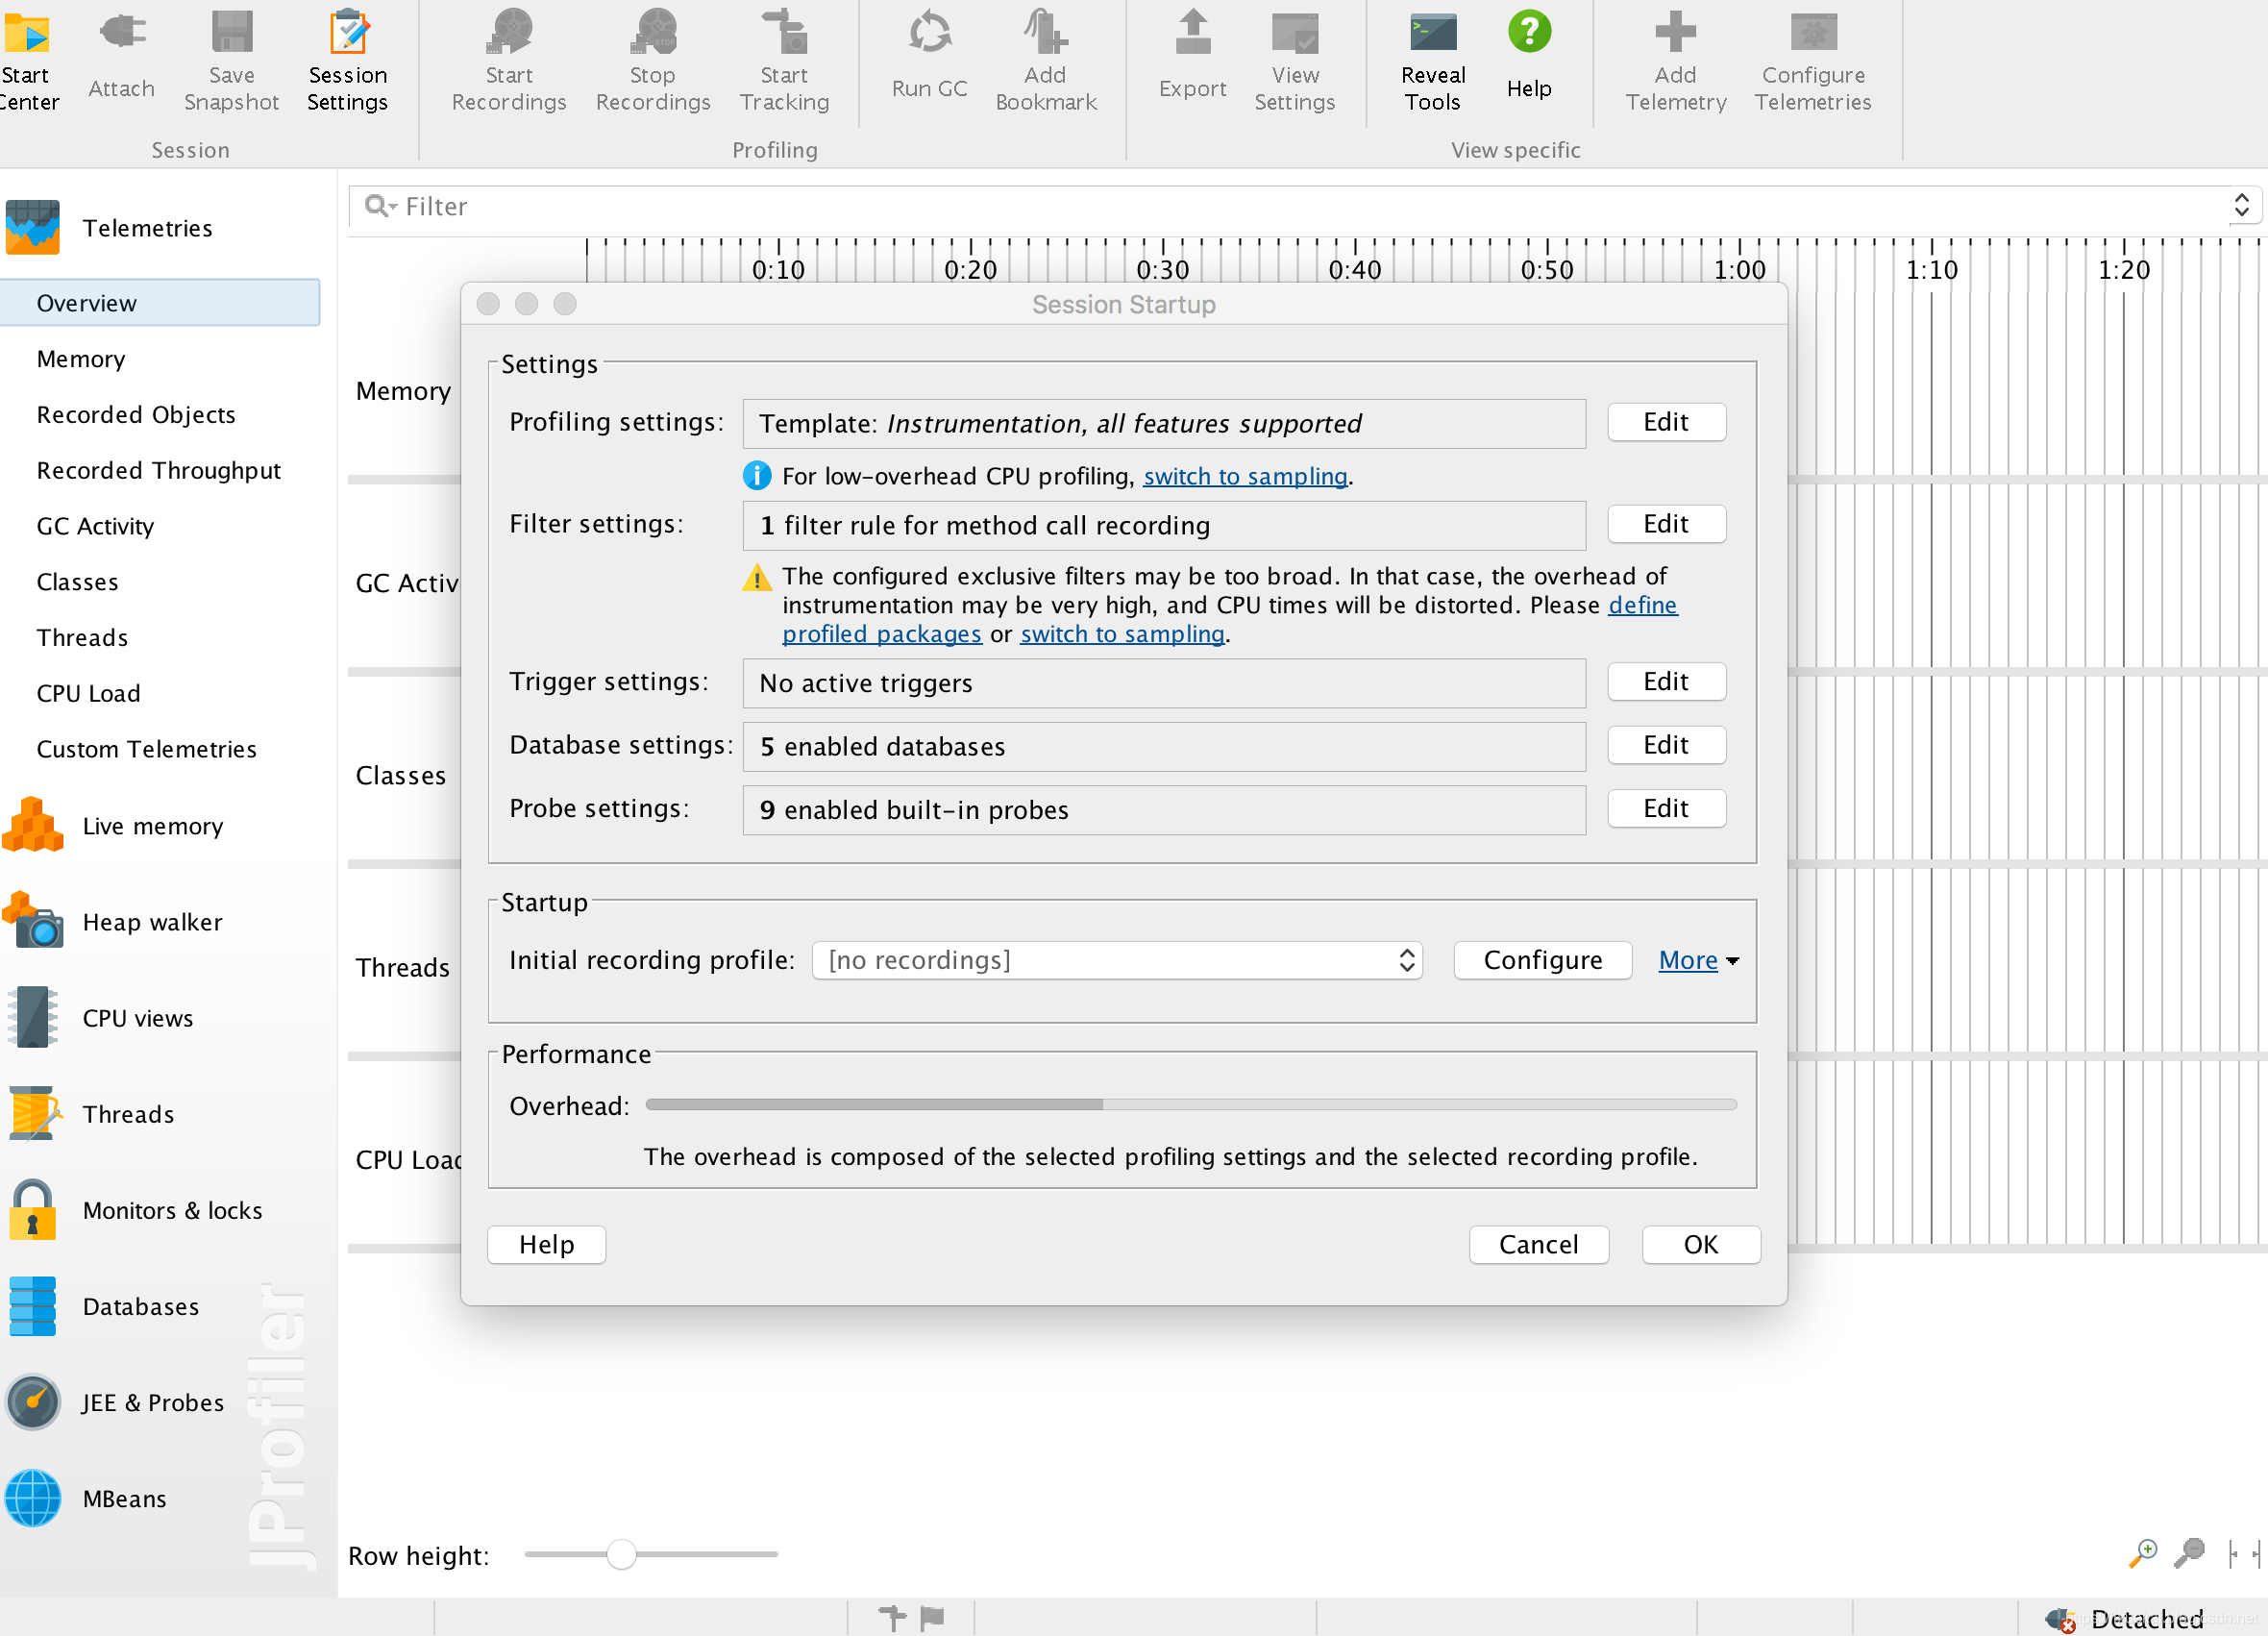Click the Start Tracking toolbar icon
The height and width of the screenshot is (1636, 2268).
click(x=785, y=32)
